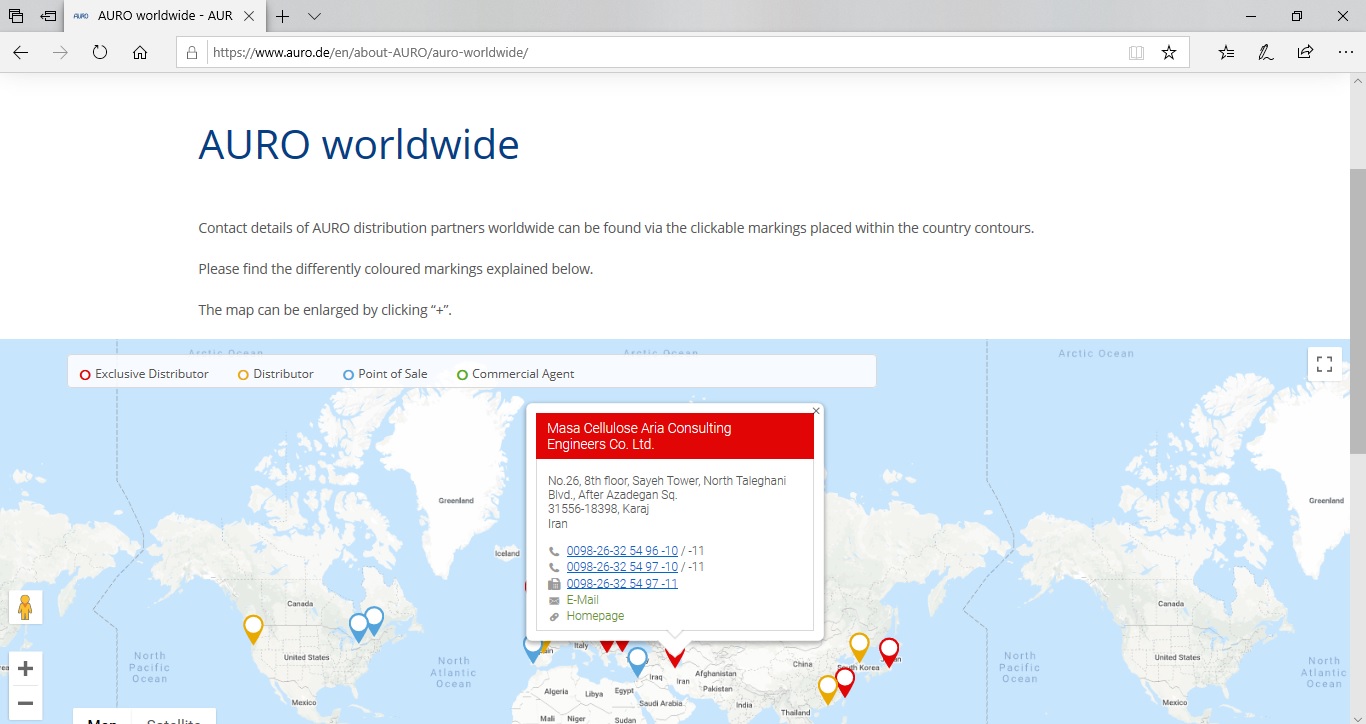Image resolution: width=1366 pixels, height=724 pixels.
Task: Click the red company name header in popup
Action: tap(675, 436)
